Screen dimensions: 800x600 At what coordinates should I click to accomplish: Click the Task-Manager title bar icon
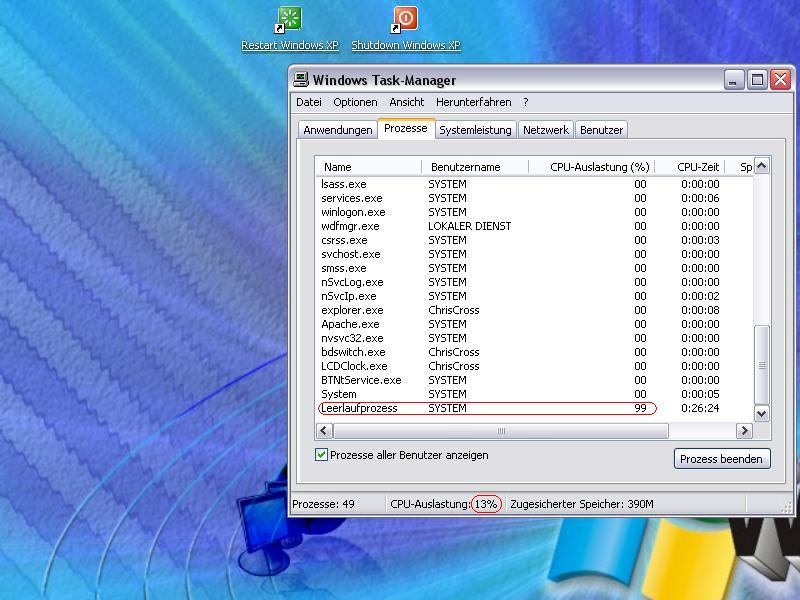click(x=301, y=80)
